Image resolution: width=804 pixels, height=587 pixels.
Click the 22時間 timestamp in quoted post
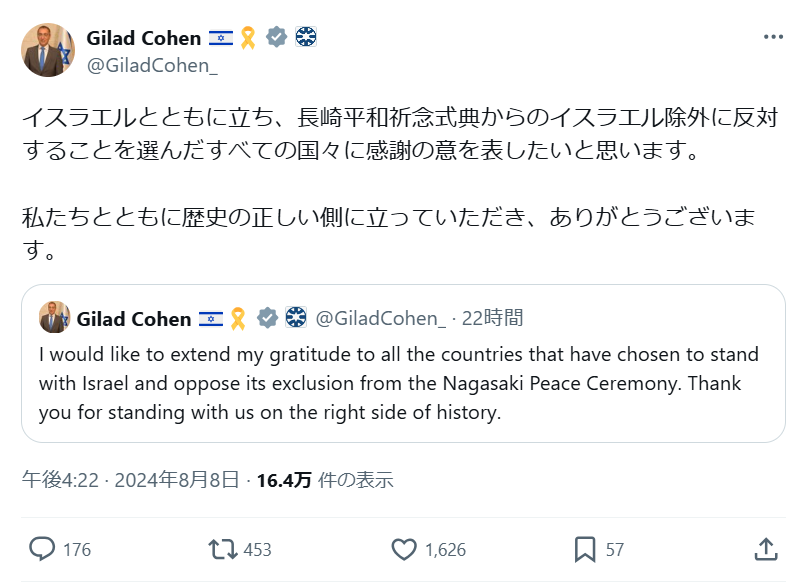[492, 319]
